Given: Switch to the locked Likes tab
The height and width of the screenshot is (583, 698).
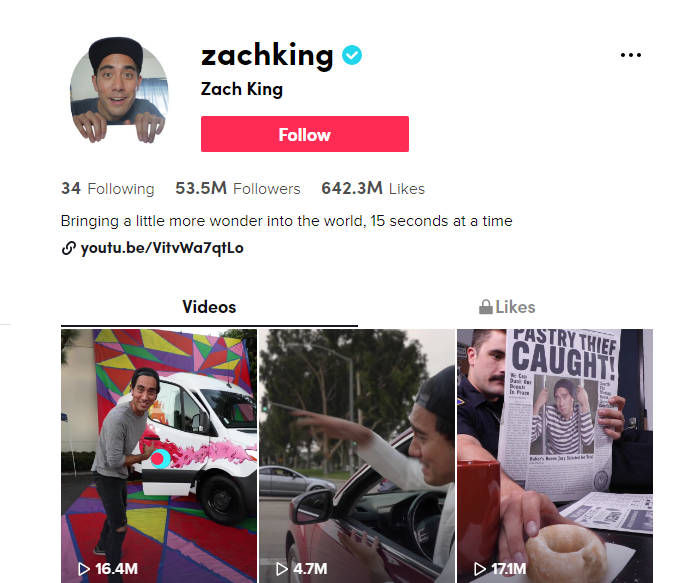Looking at the screenshot, I should click(x=507, y=307).
